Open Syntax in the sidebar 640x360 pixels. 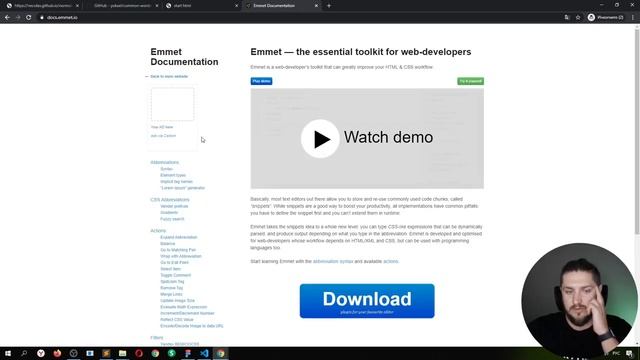click(x=167, y=169)
